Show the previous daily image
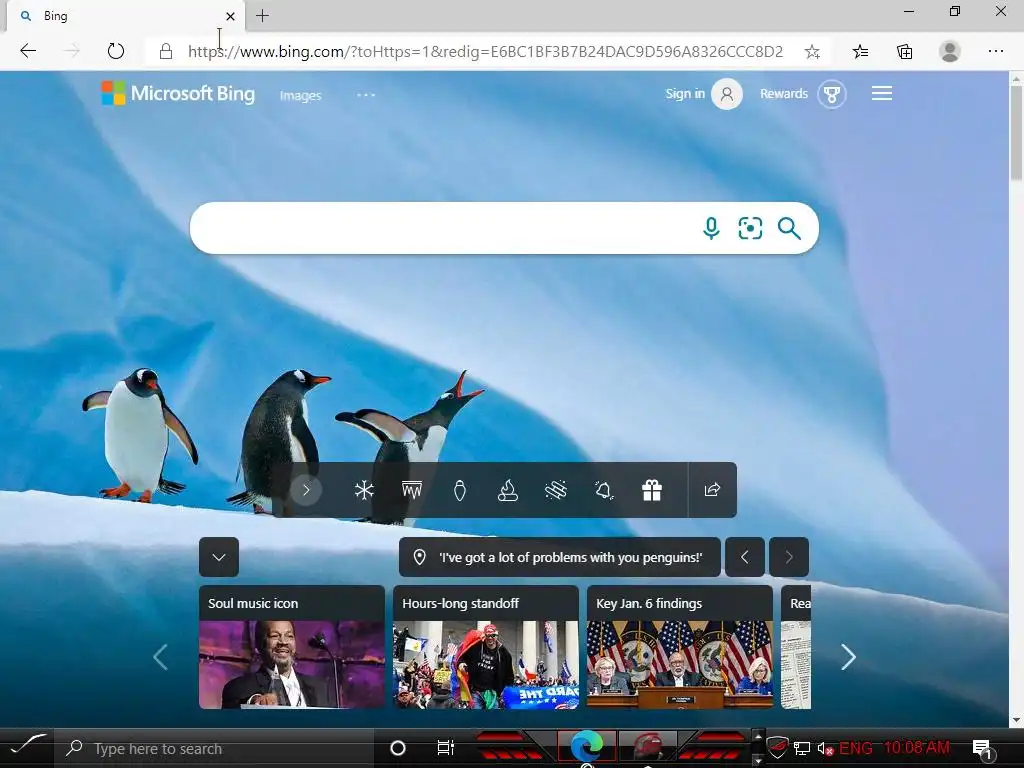Viewport: 1024px width, 768px height. 744,557
